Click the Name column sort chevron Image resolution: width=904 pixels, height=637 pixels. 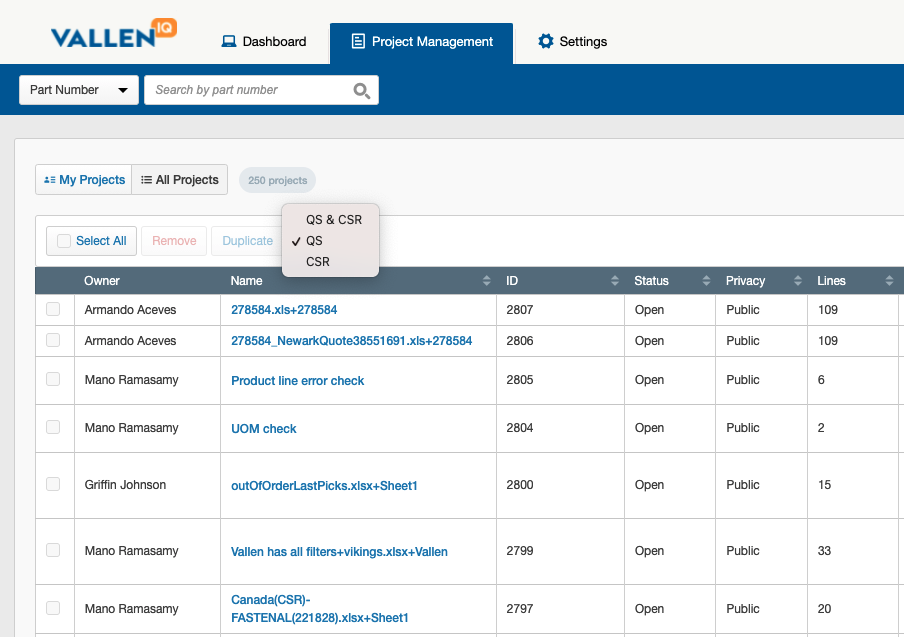coord(486,281)
